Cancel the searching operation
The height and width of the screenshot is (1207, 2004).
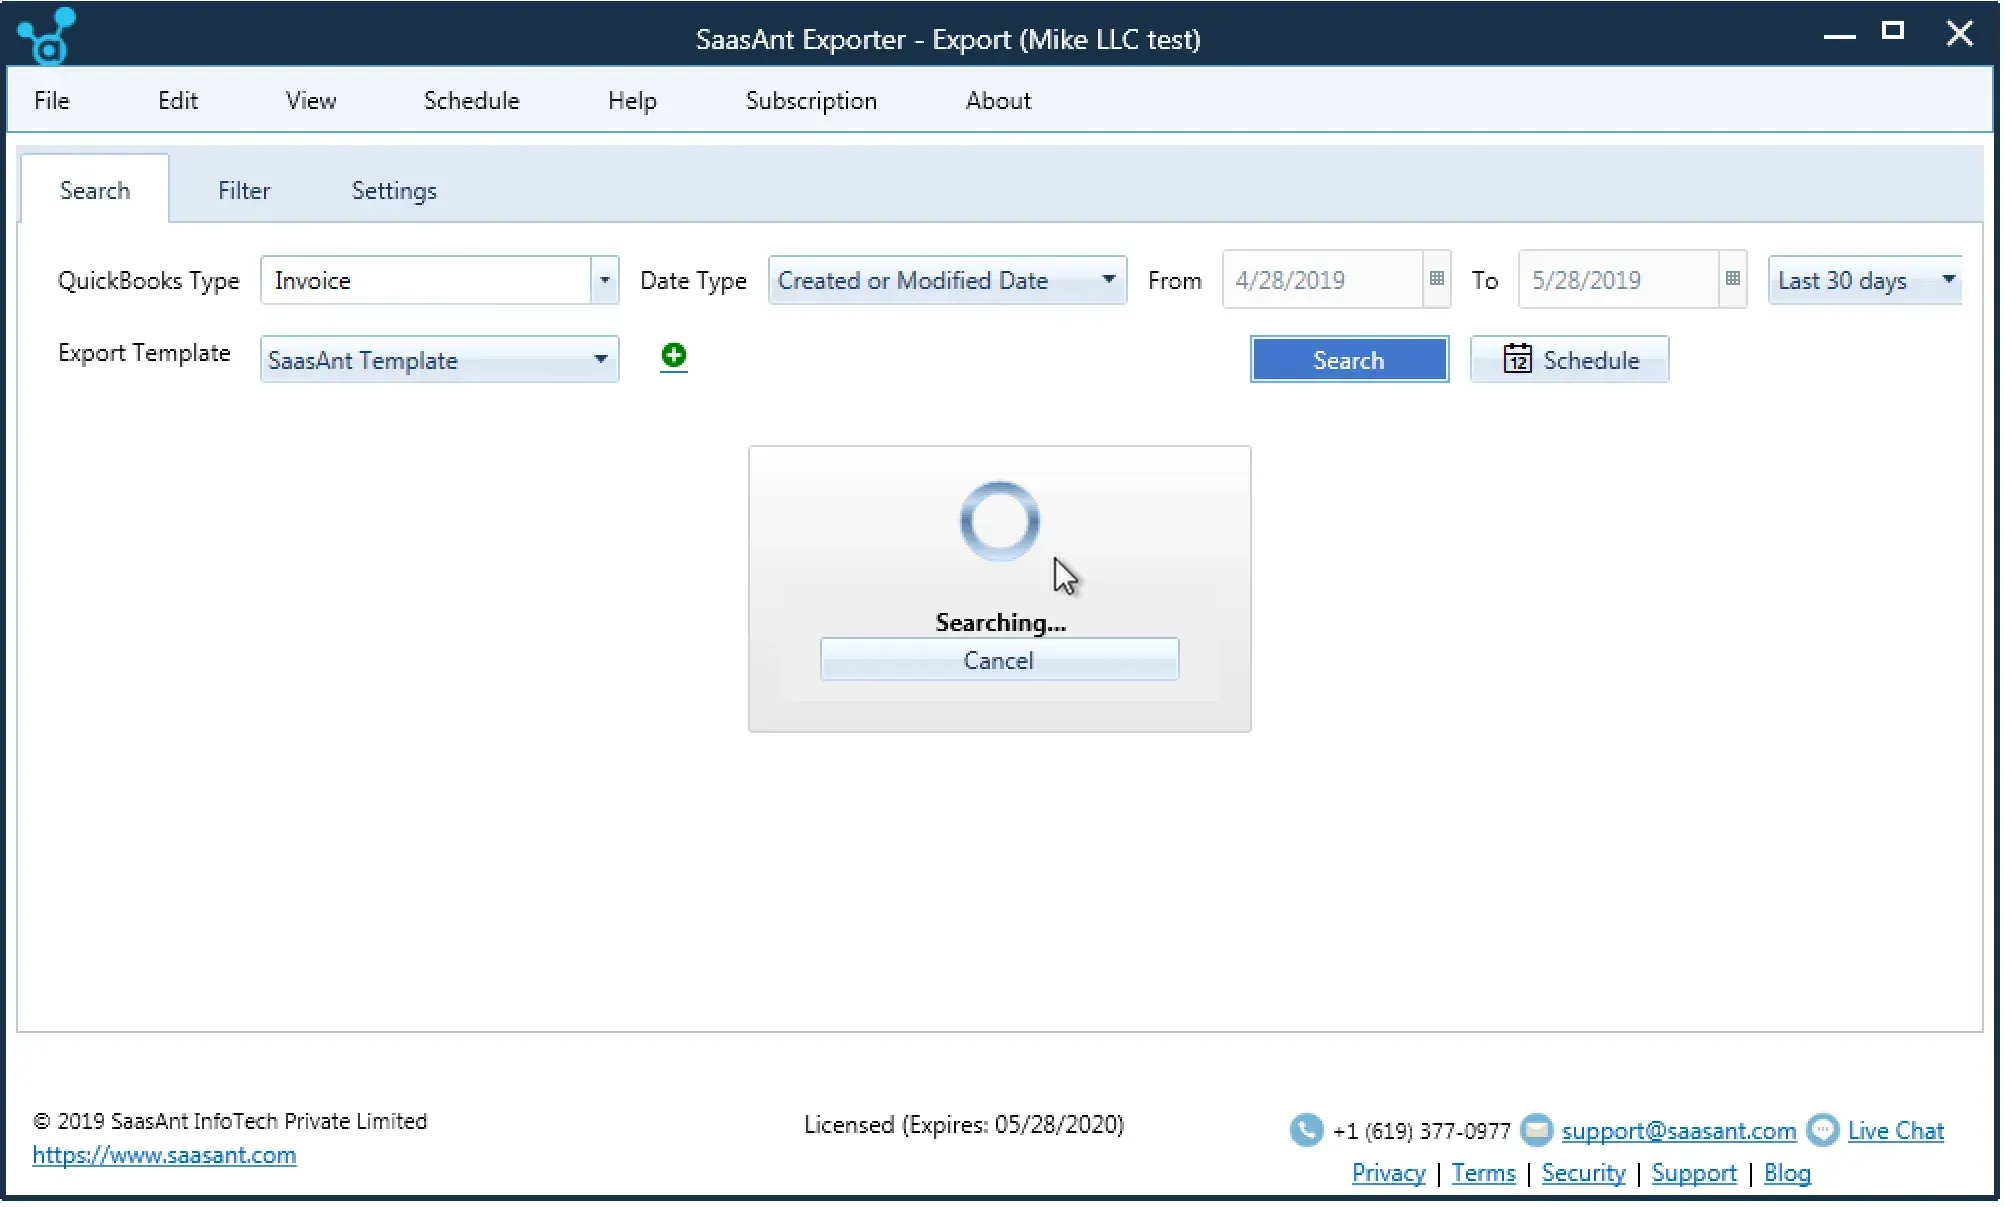(x=999, y=660)
